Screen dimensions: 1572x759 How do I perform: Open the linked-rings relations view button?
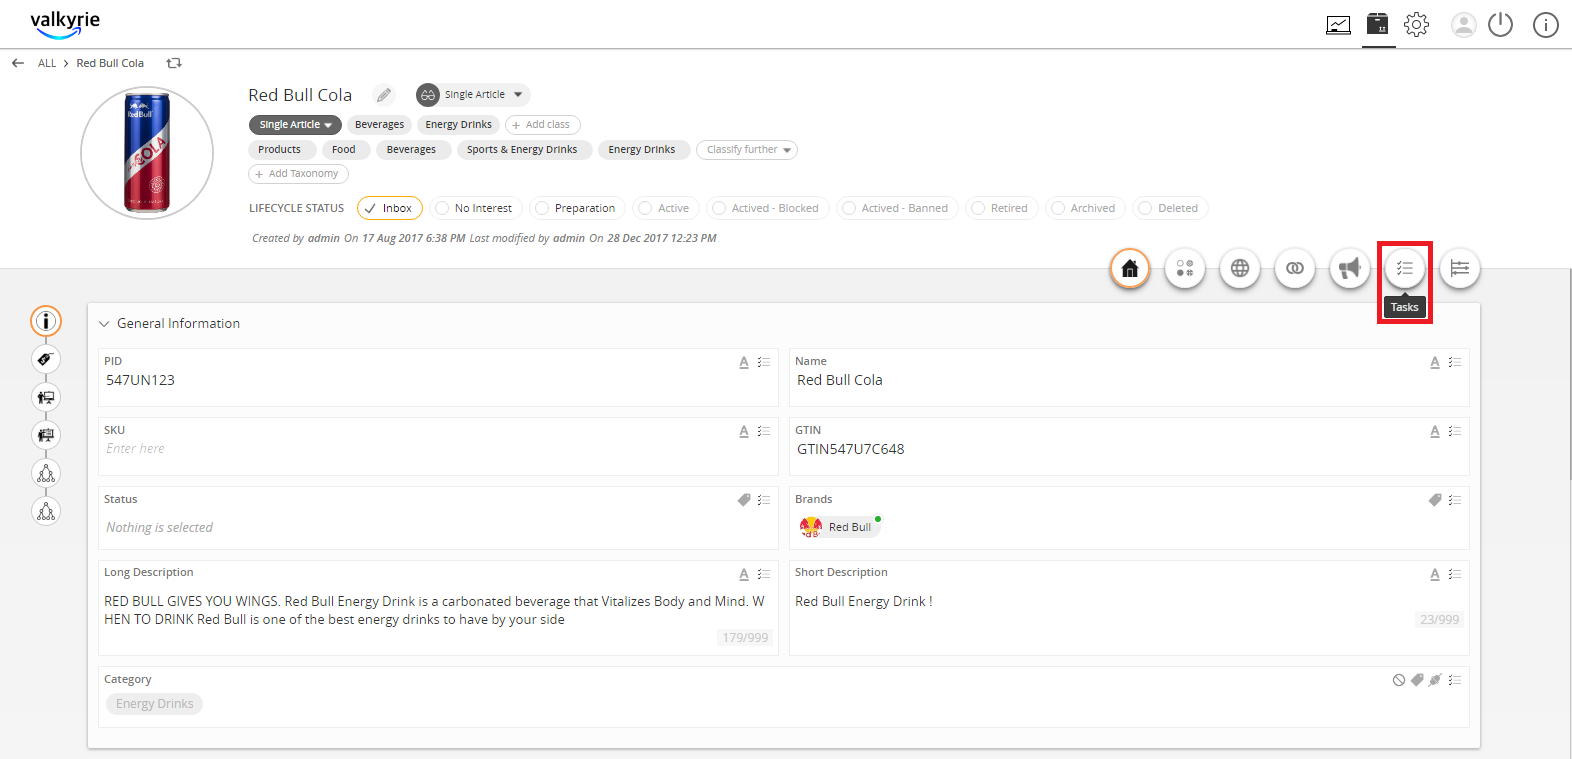pyautogui.click(x=1295, y=268)
